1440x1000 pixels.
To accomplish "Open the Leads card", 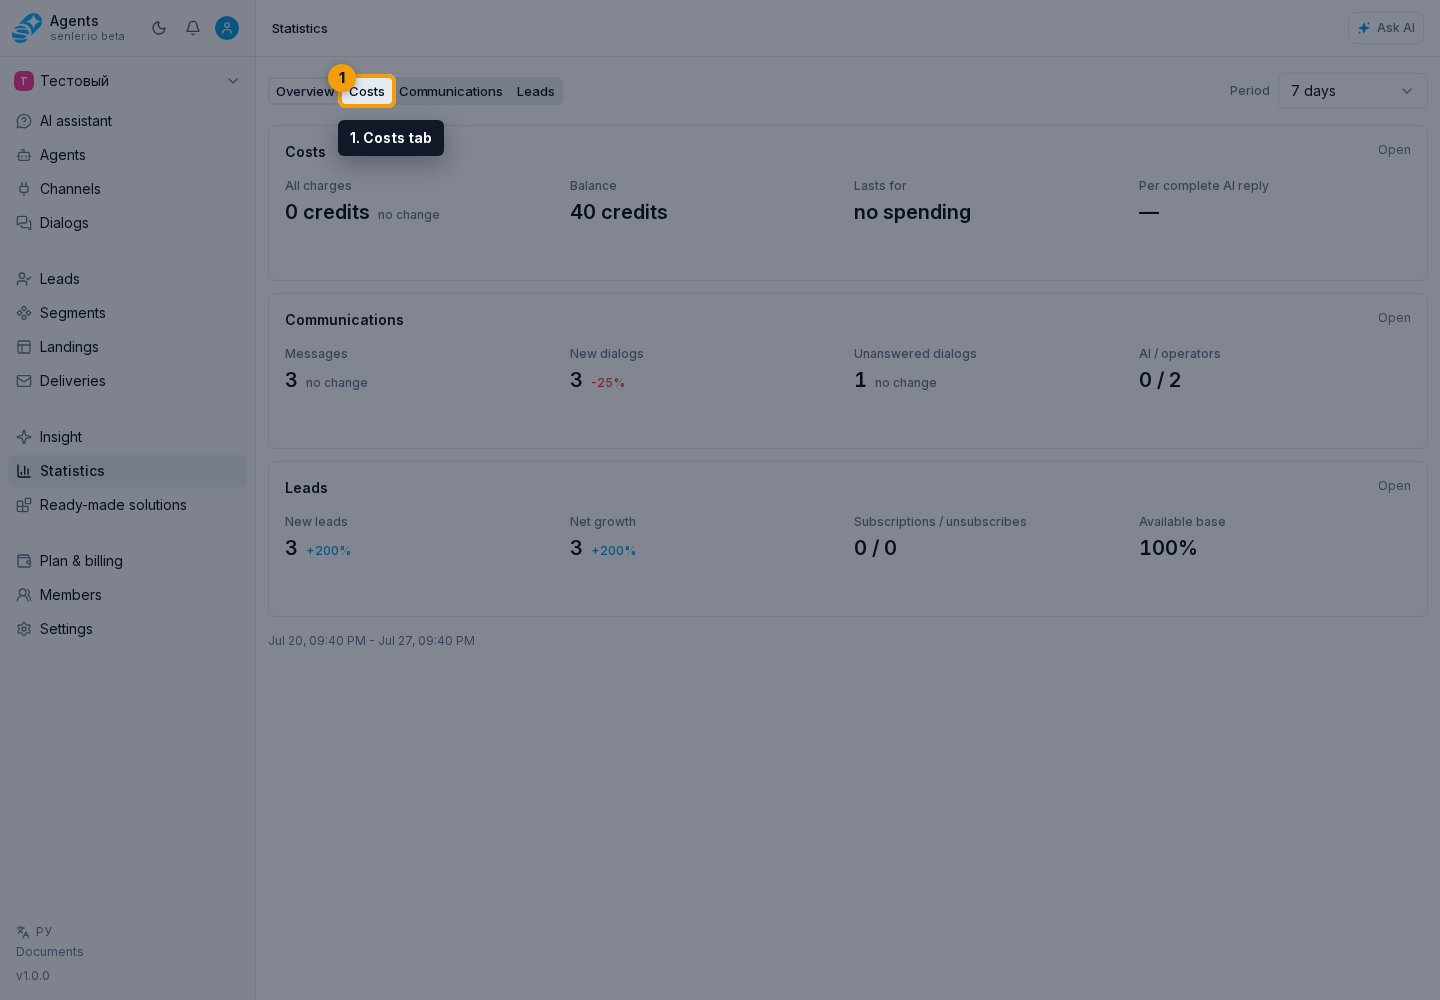I will [1394, 486].
